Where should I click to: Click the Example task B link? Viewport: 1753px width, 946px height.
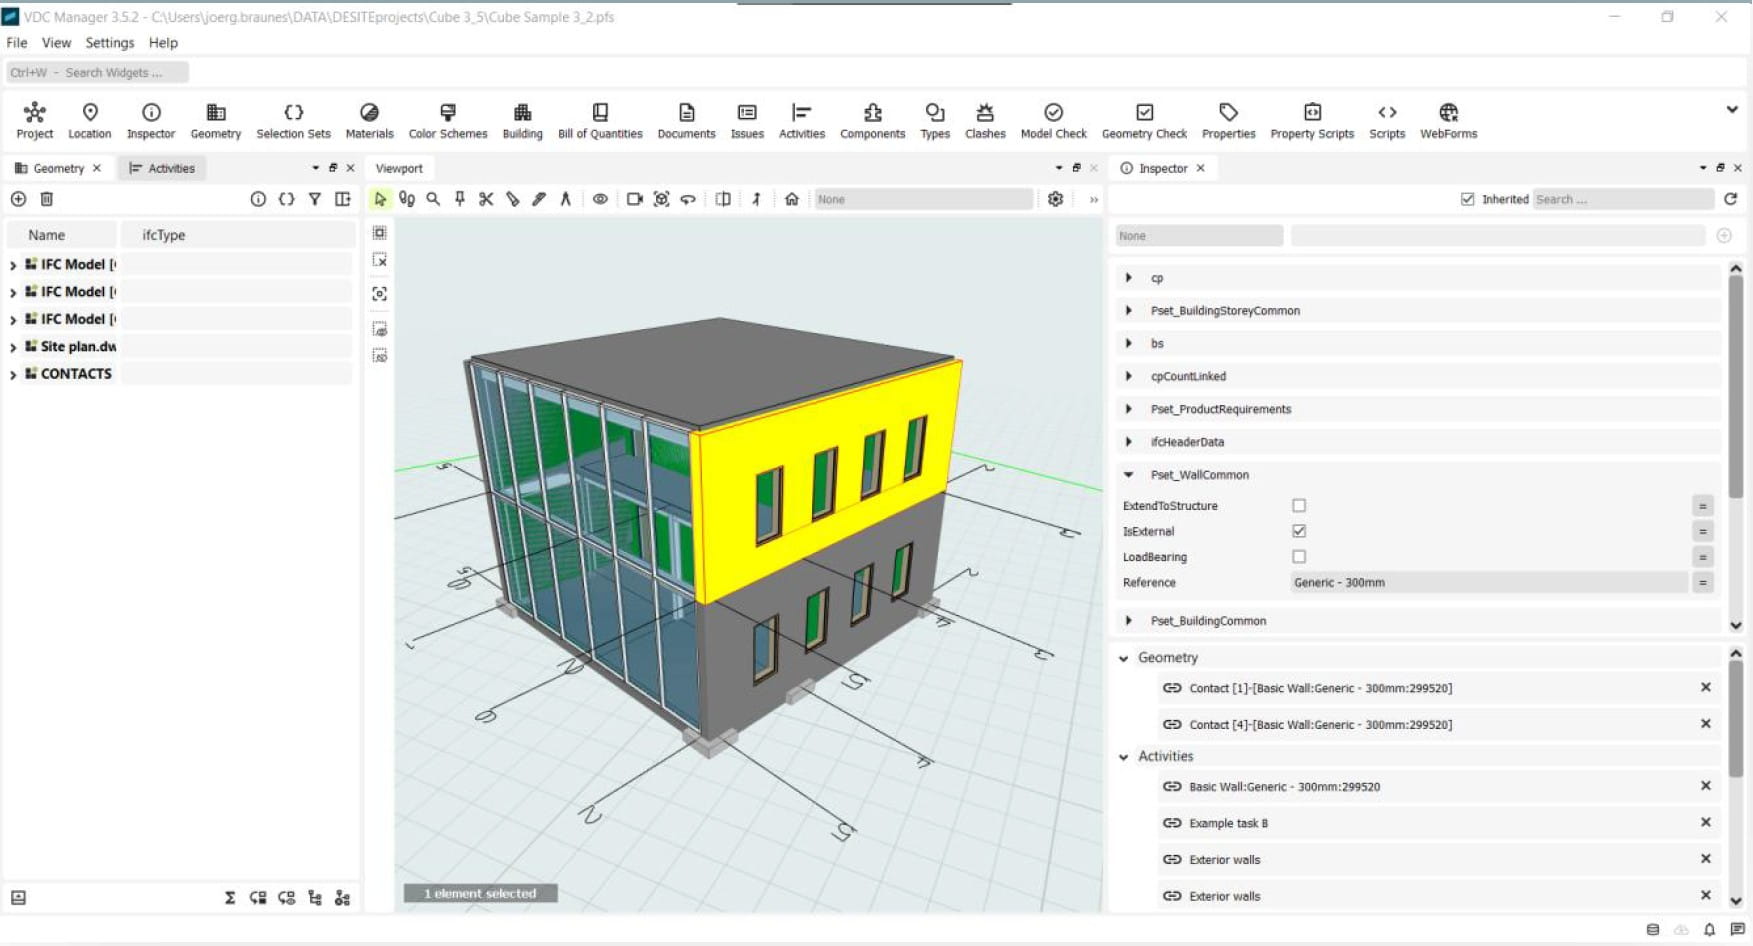[1228, 823]
